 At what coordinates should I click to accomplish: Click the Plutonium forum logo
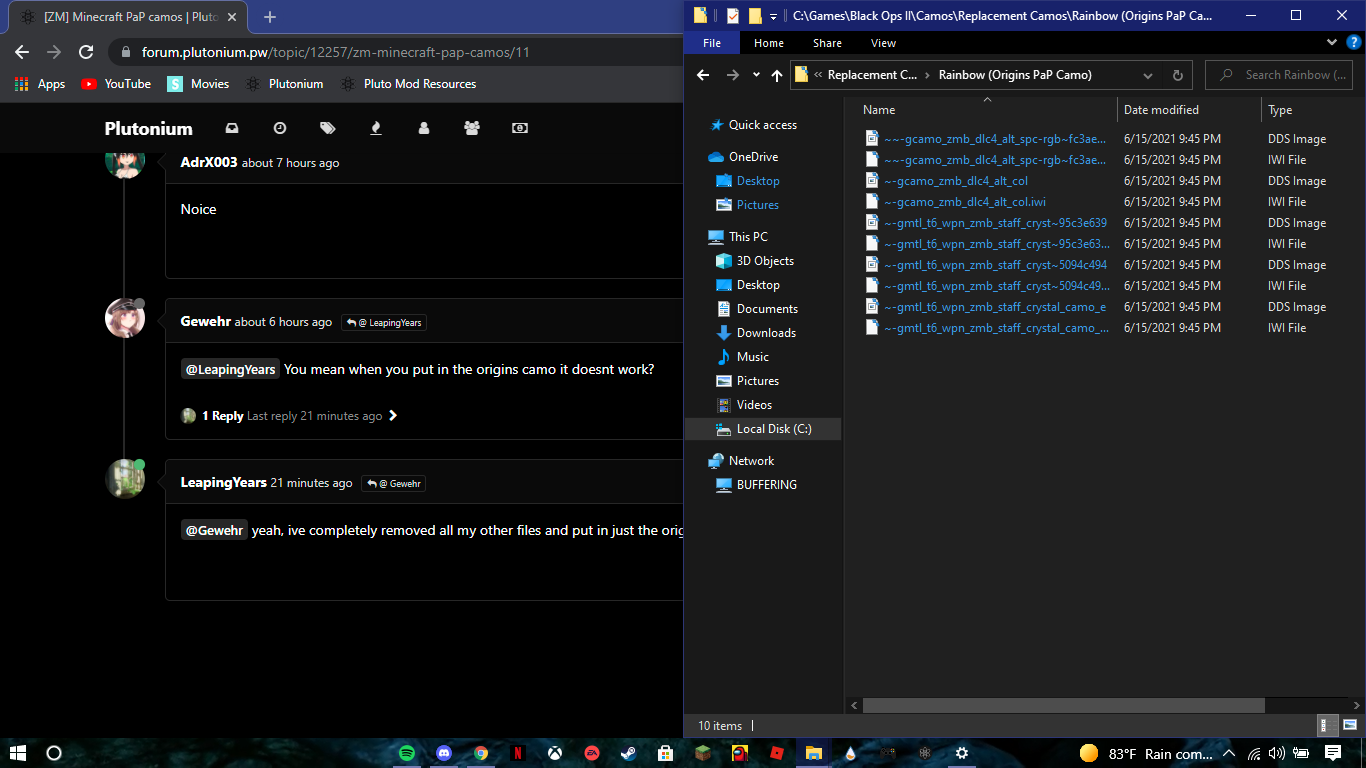pyautogui.click(x=149, y=128)
